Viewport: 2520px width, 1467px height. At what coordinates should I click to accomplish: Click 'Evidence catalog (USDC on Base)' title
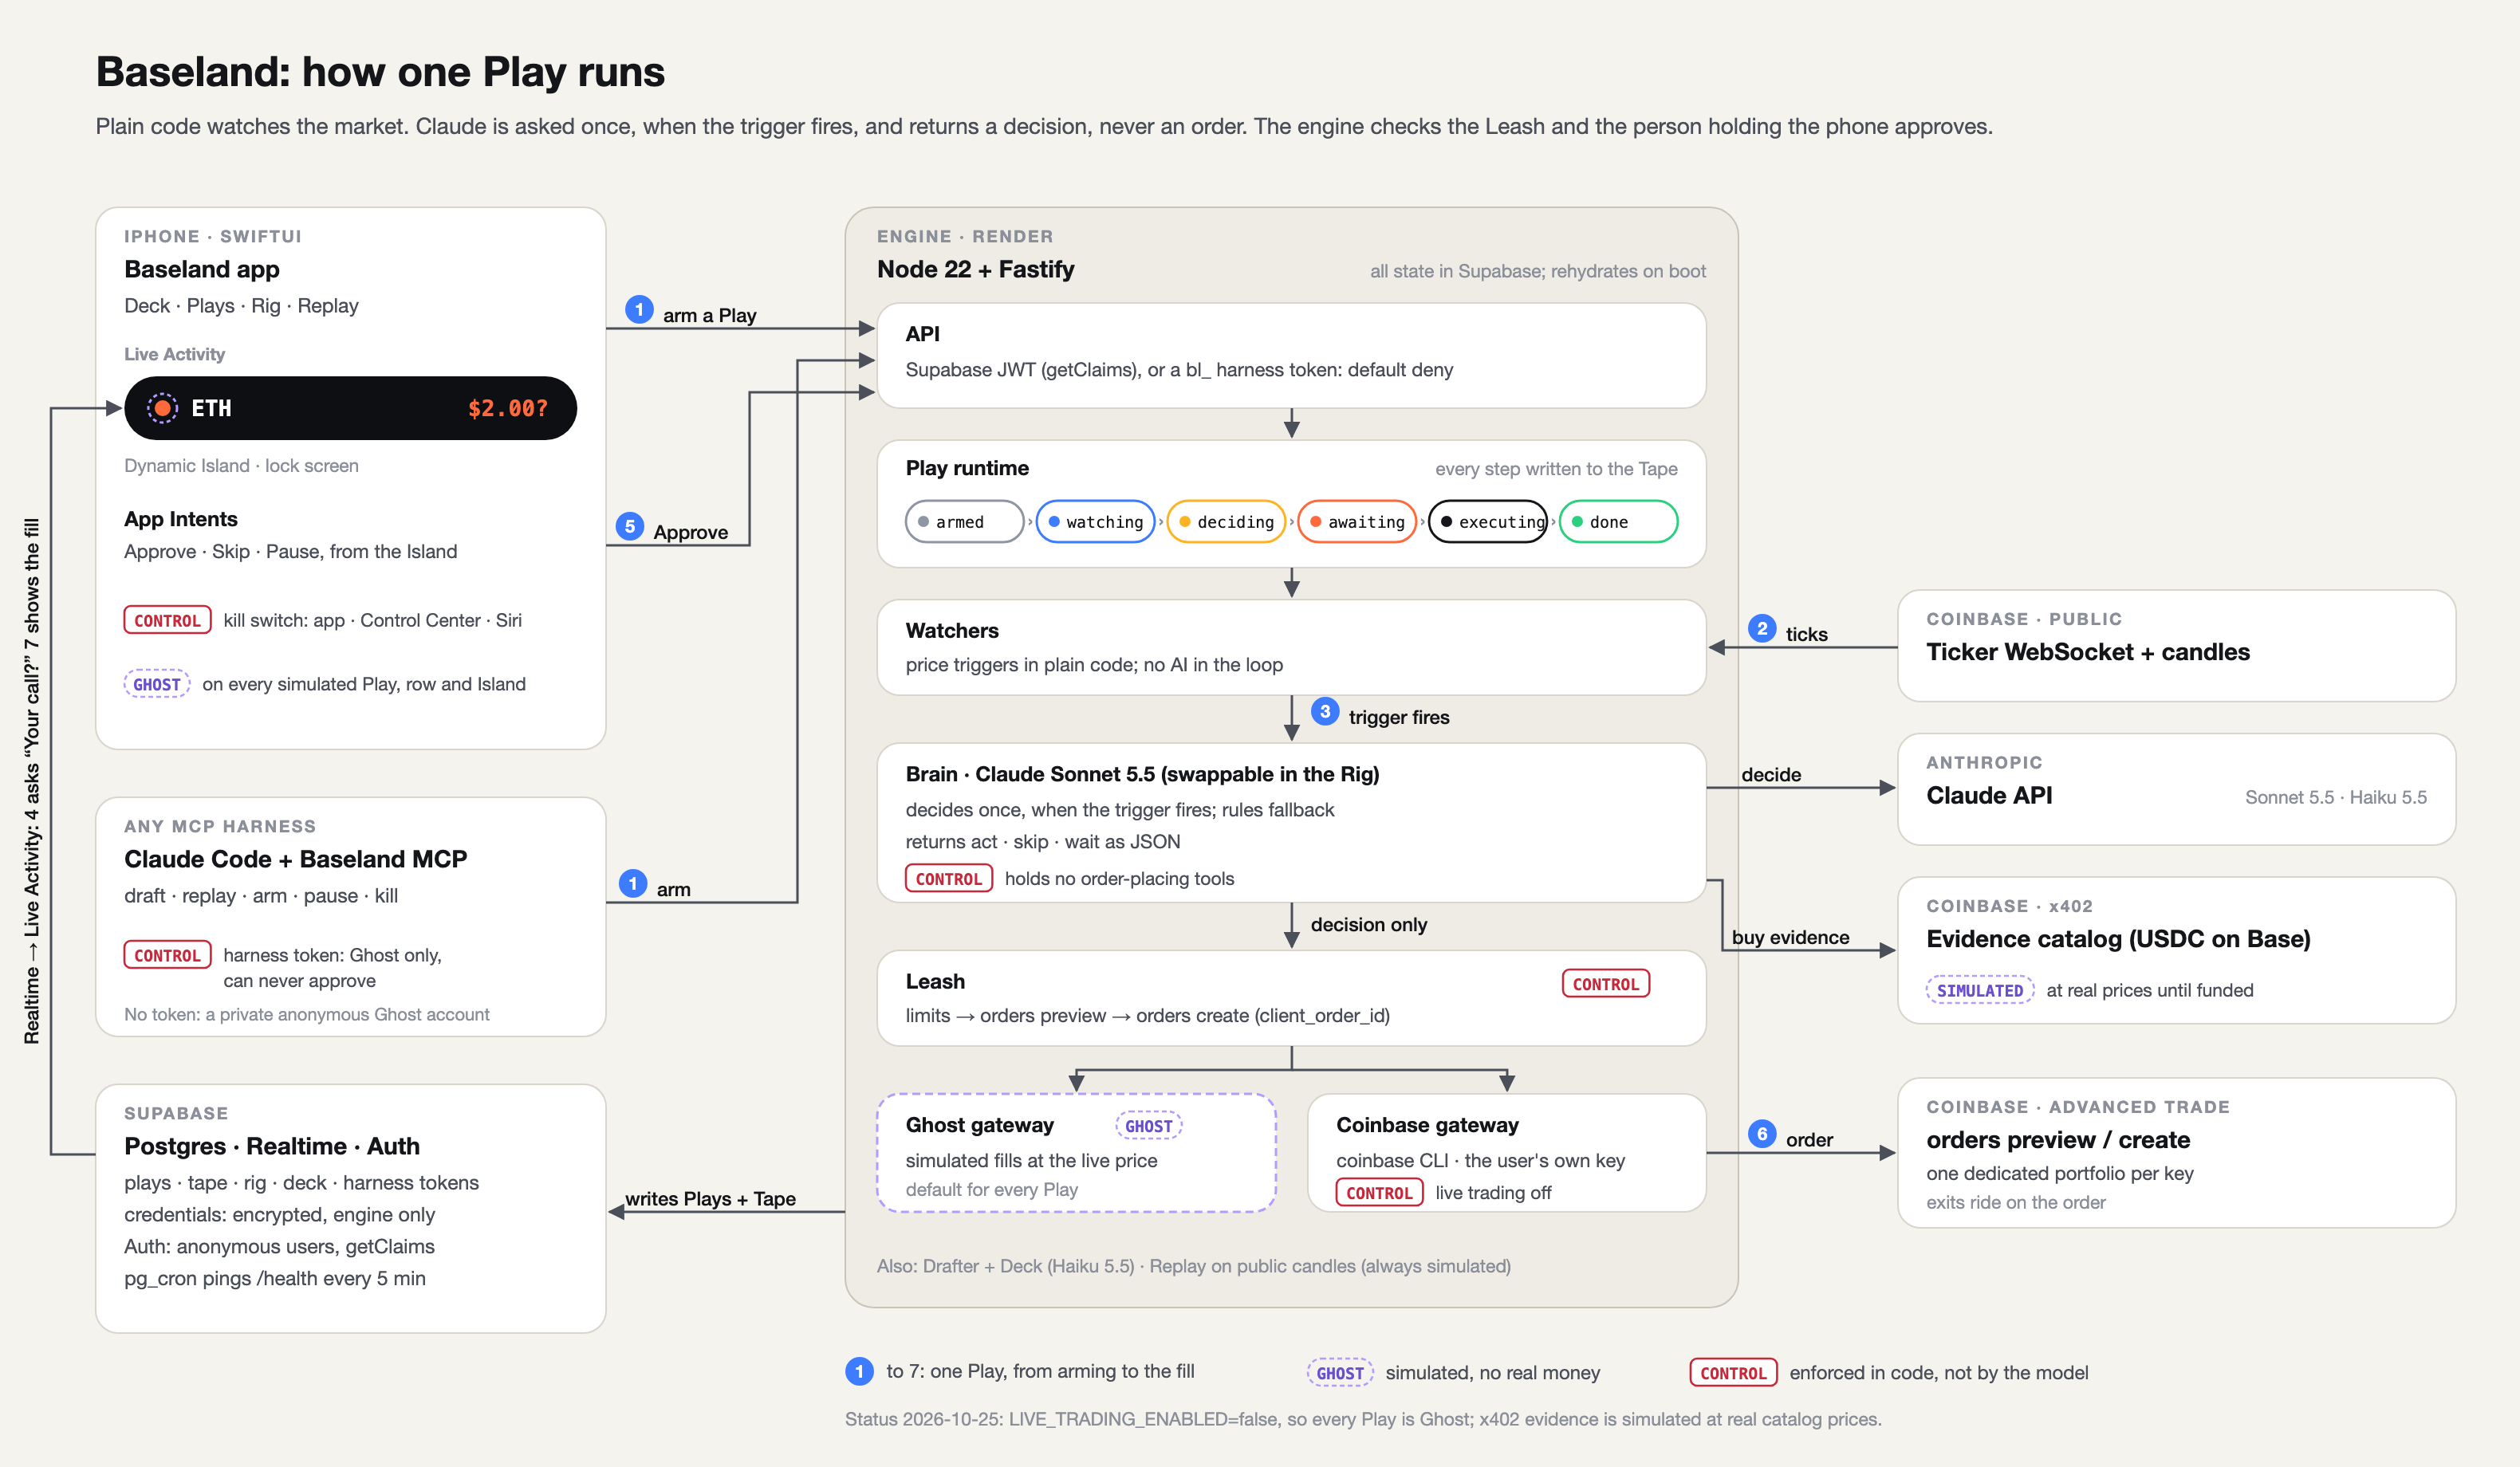pos(2118,939)
